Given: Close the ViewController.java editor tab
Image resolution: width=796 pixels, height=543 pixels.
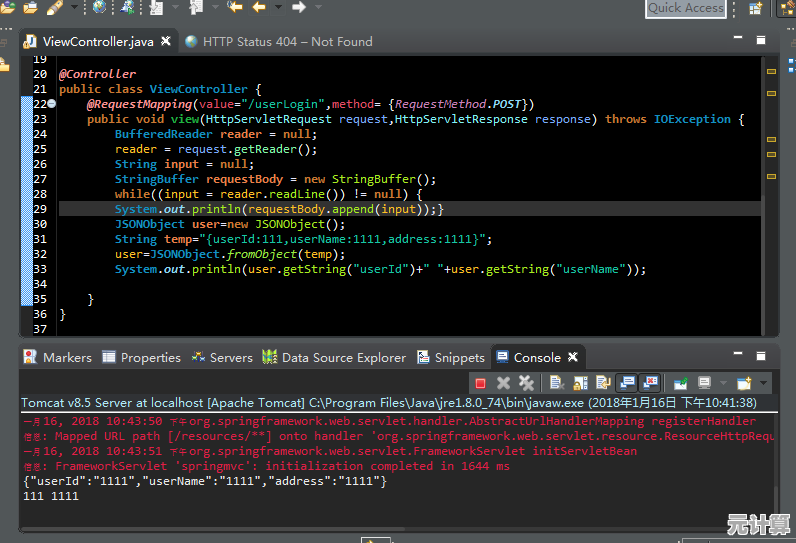Looking at the screenshot, I should 166,41.
